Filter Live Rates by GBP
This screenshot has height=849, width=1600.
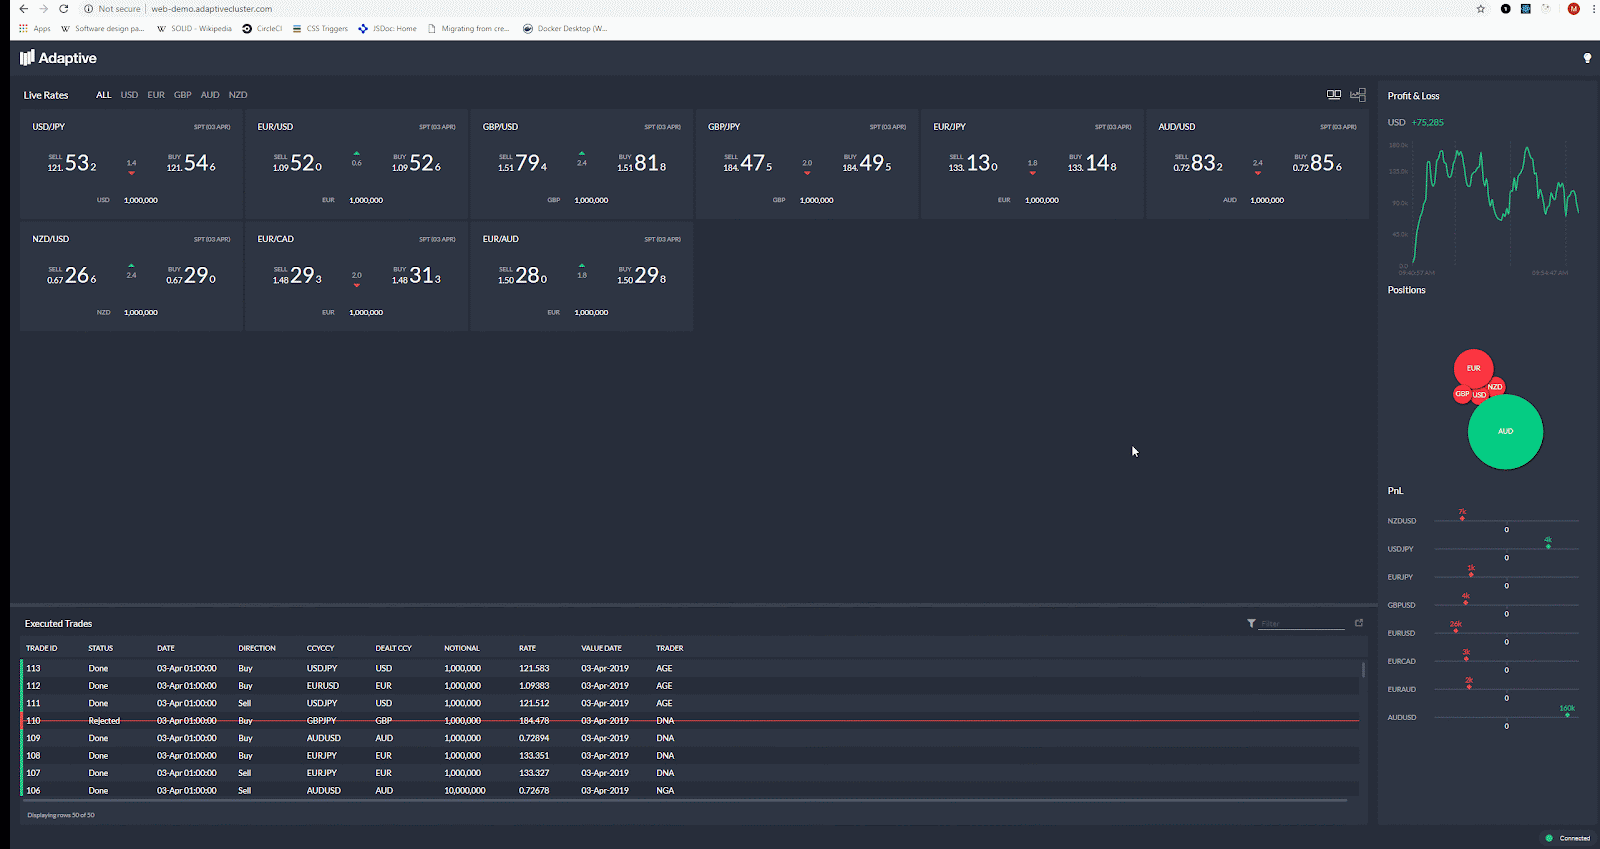coord(183,95)
